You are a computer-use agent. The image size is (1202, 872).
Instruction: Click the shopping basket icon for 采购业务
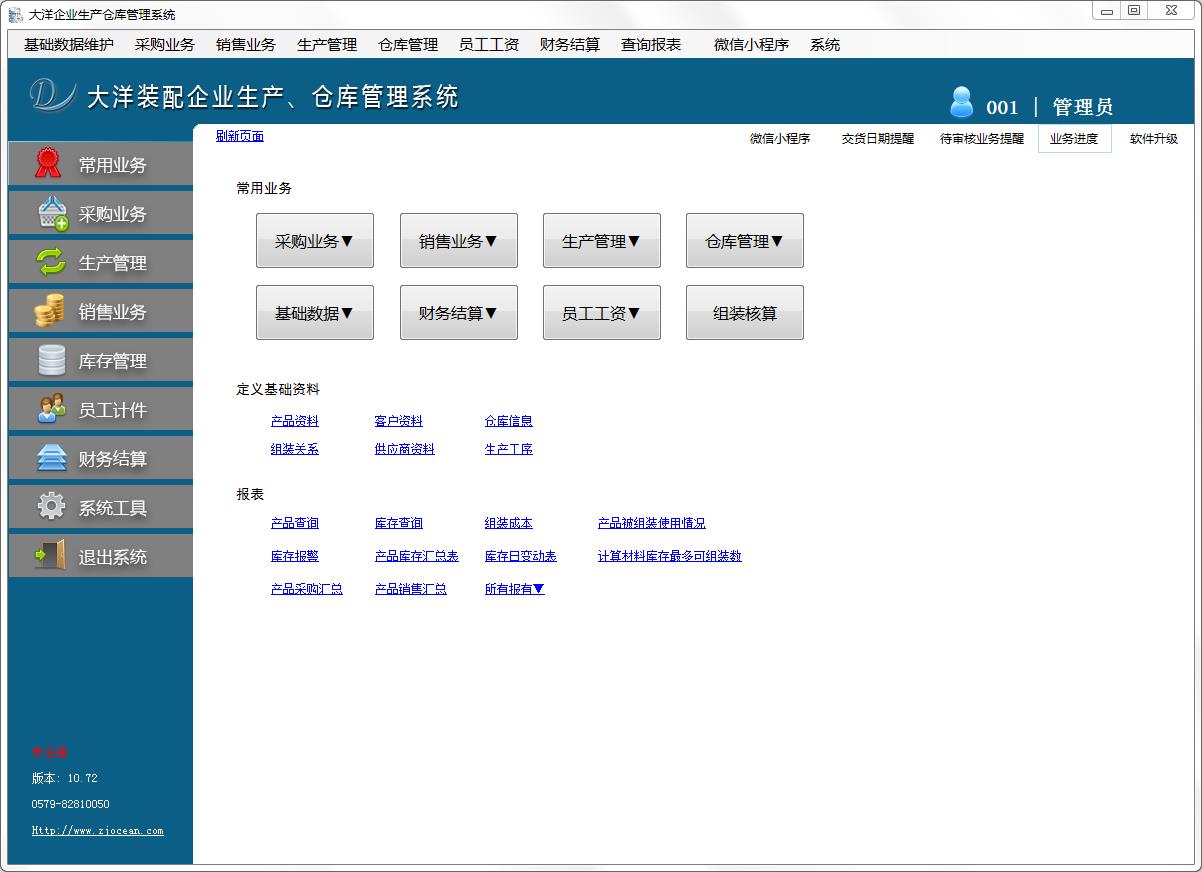coord(52,213)
